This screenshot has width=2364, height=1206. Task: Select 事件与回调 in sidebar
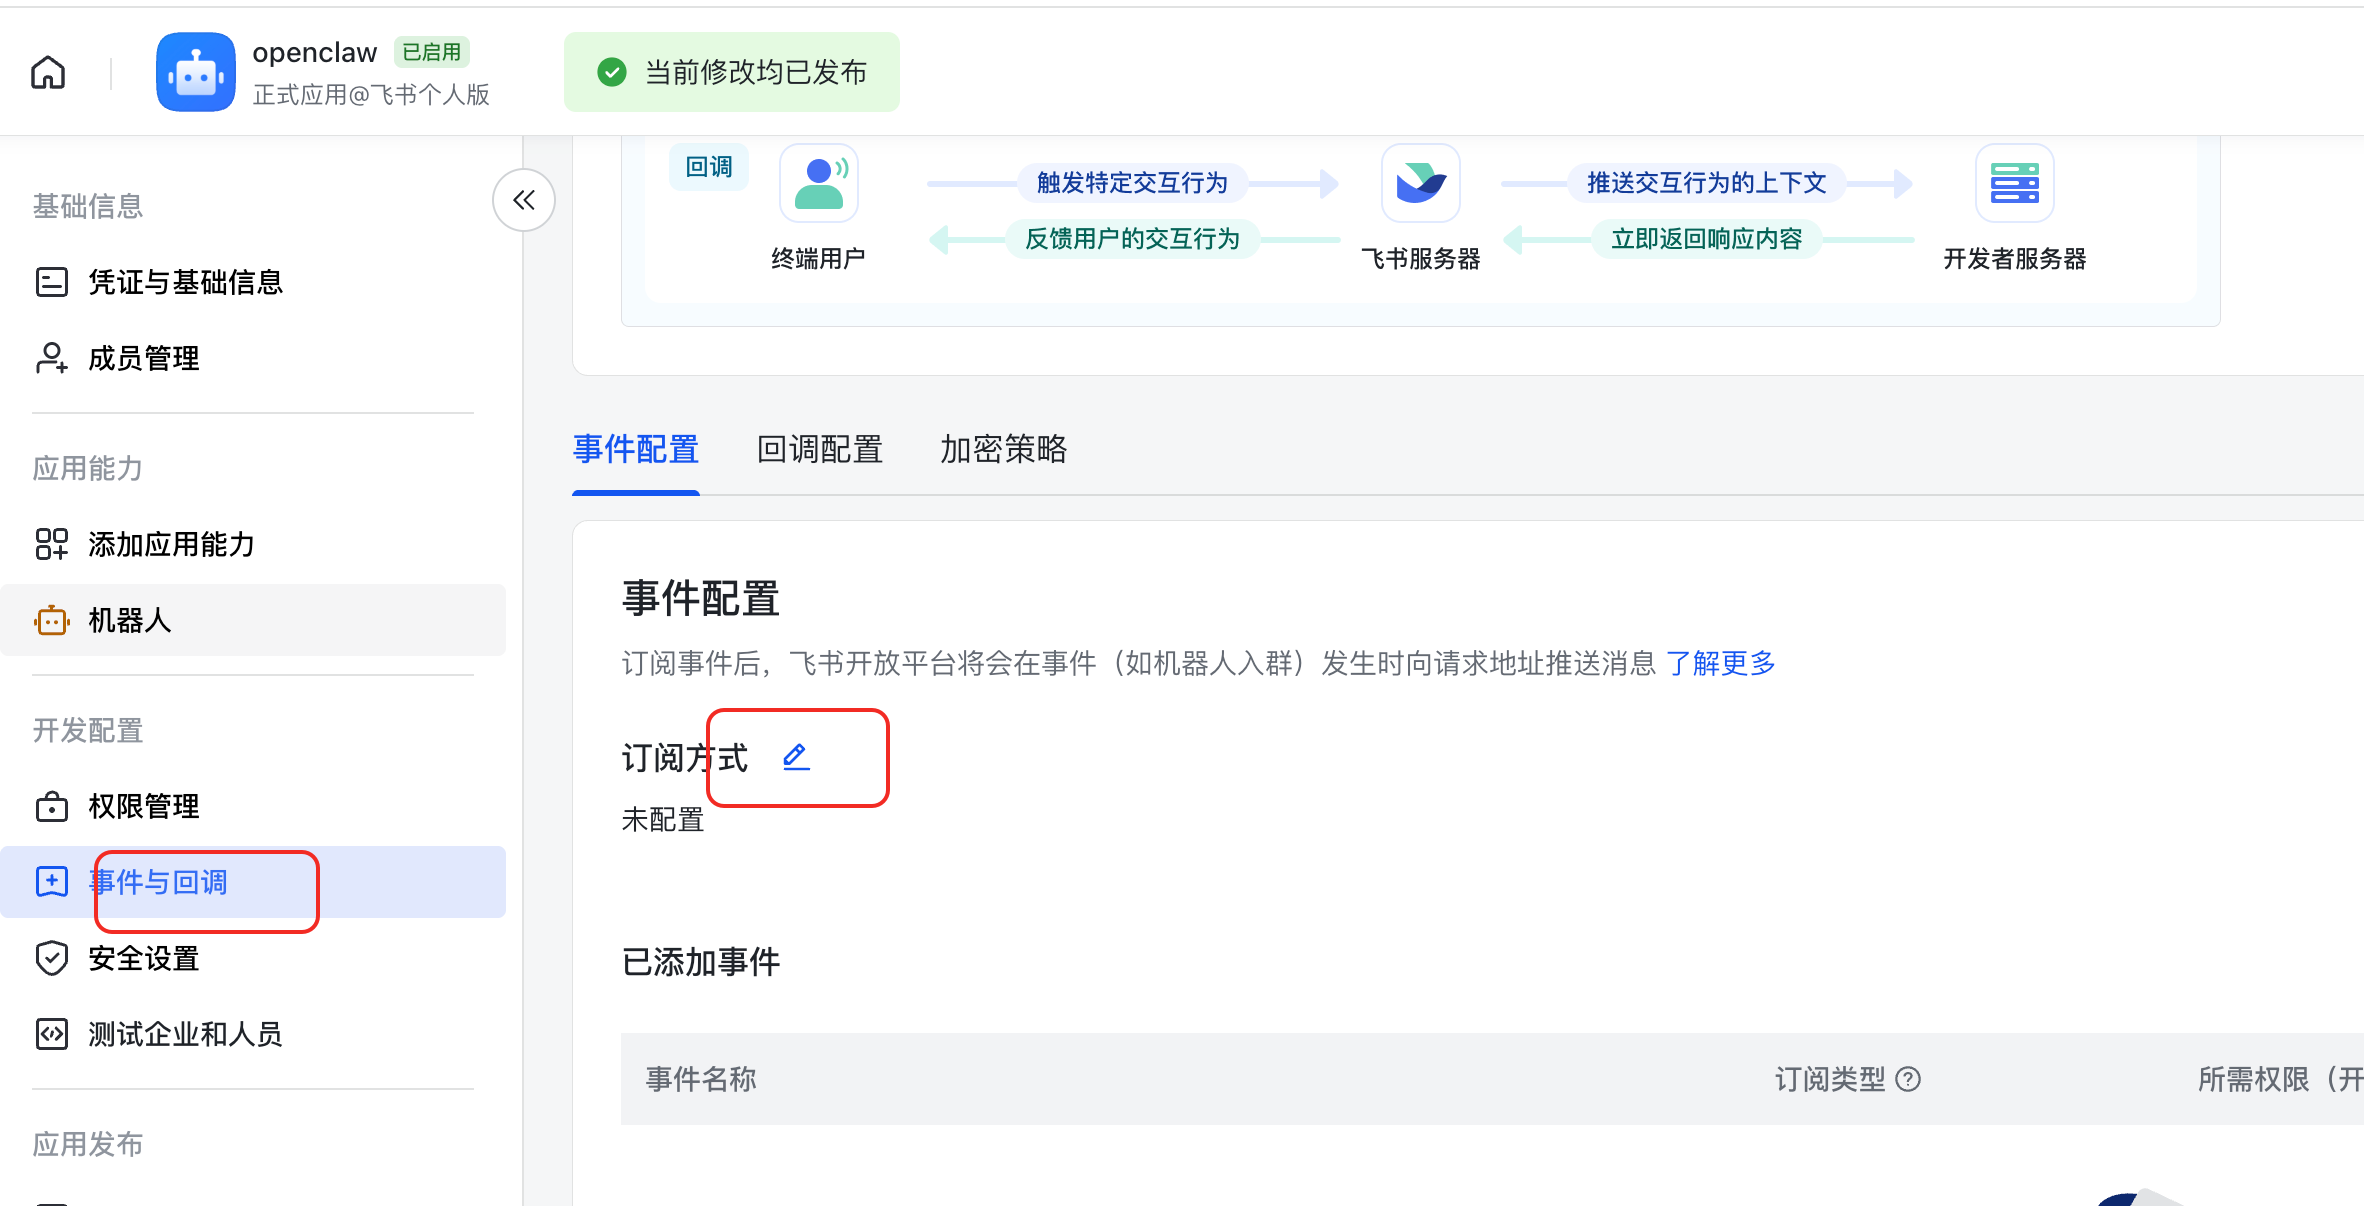pos(158,882)
